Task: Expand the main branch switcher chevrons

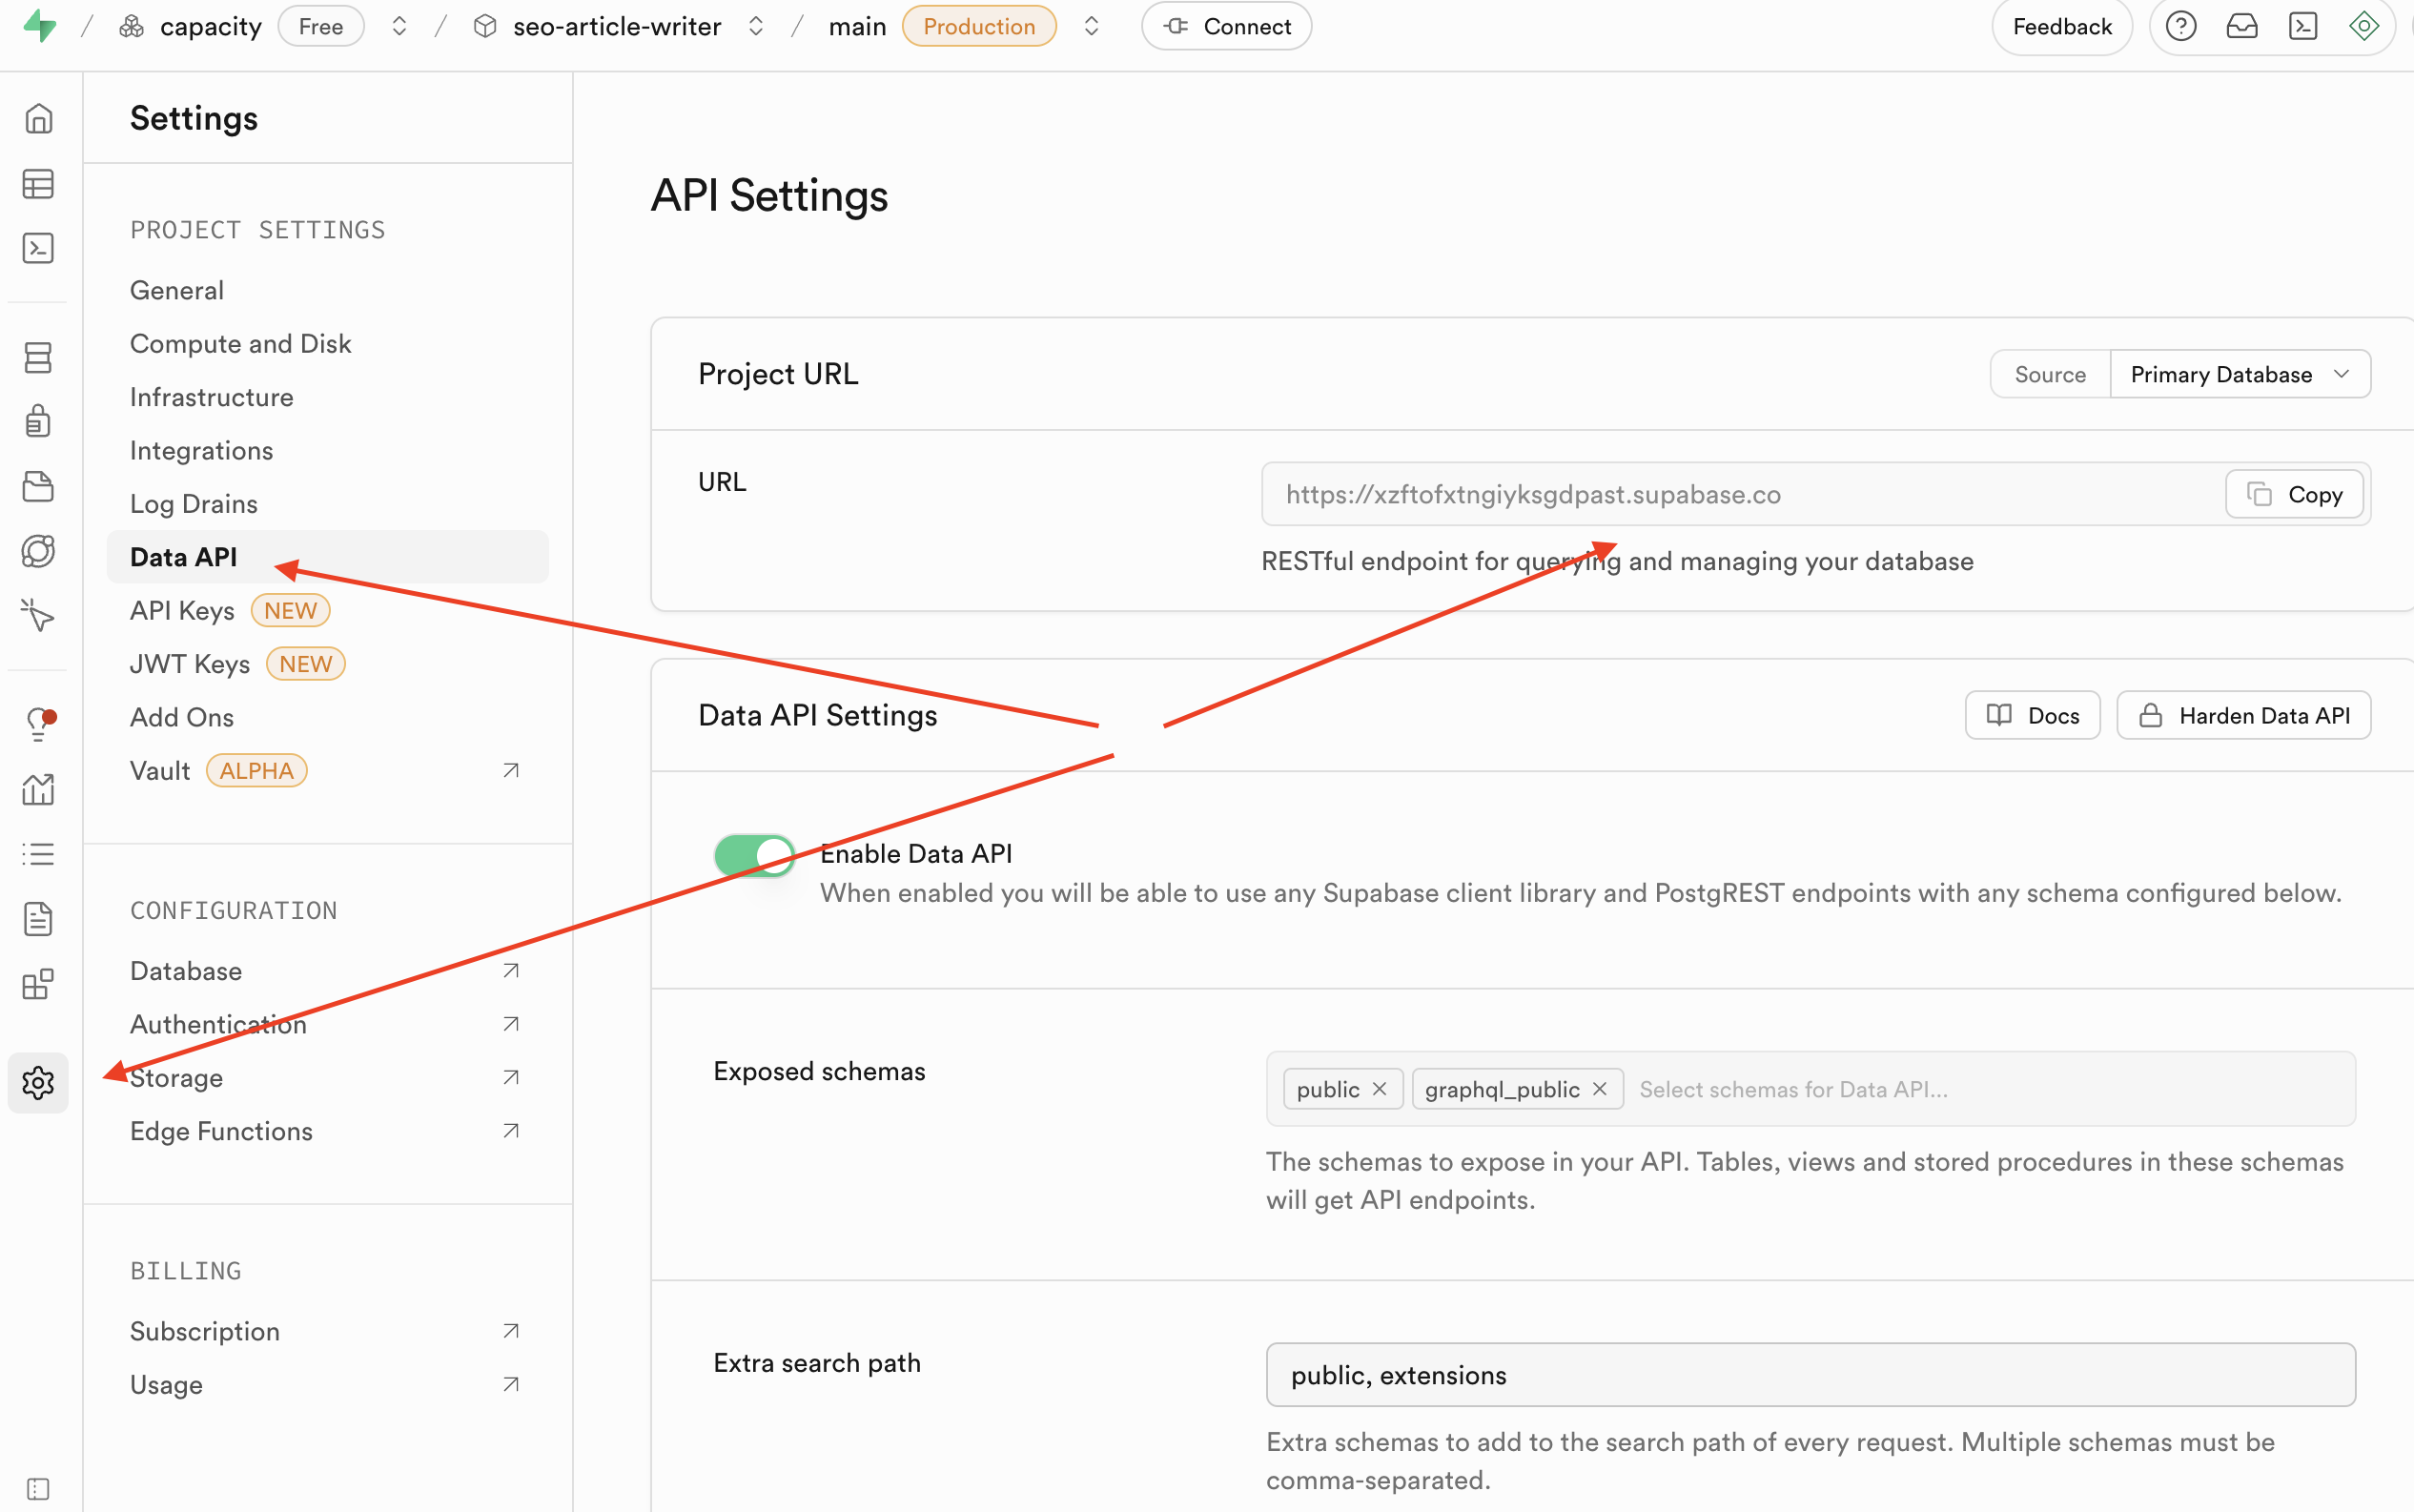Action: coord(1091,26)
